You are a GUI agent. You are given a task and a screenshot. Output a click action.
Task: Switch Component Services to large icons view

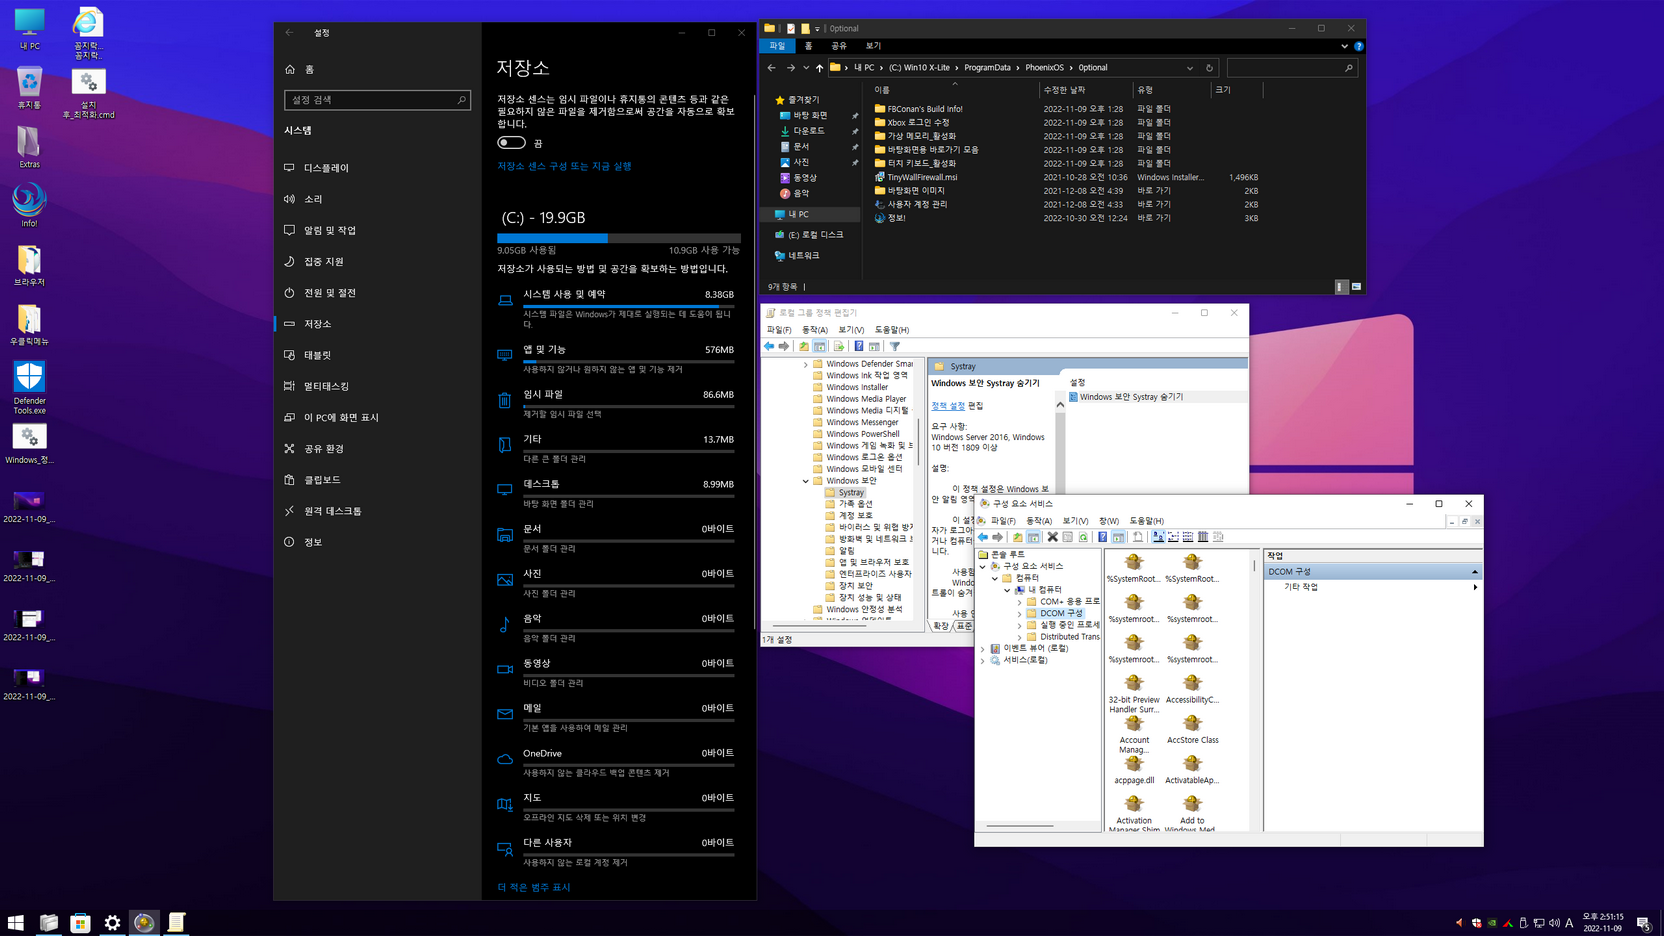(1158, 537)
